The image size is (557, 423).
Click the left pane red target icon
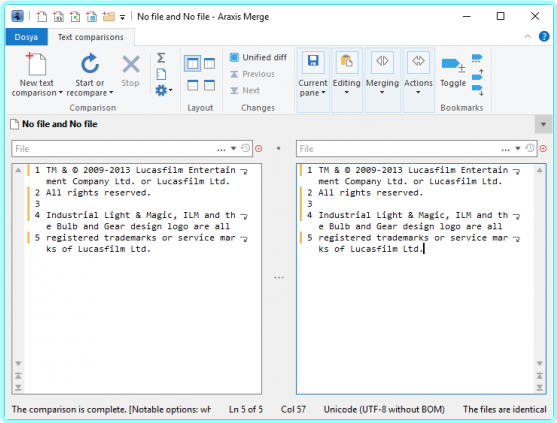(x=259, y=148)
